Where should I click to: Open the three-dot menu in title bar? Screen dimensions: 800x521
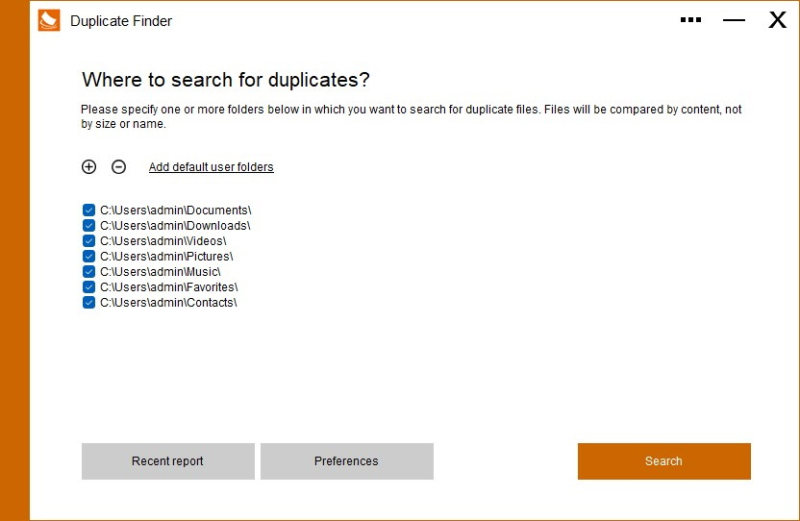tap(690, 20)
